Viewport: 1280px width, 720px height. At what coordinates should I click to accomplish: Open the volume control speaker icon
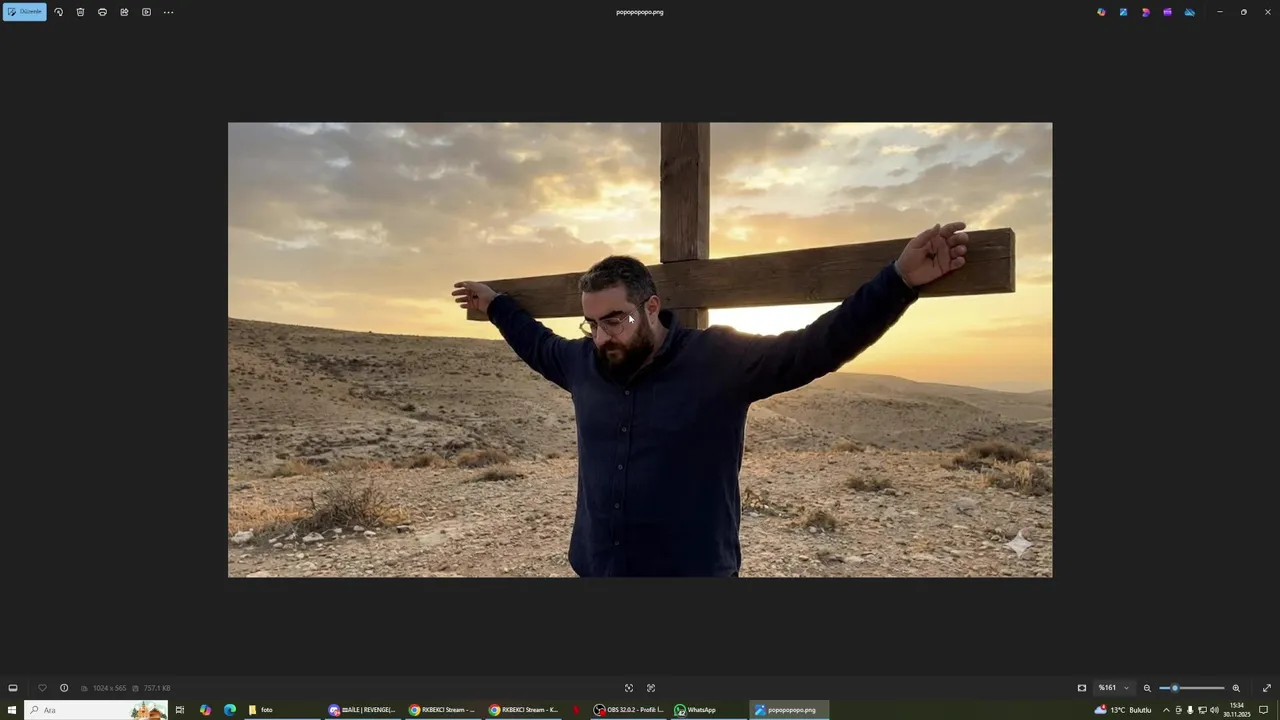tap(1214, 710)
